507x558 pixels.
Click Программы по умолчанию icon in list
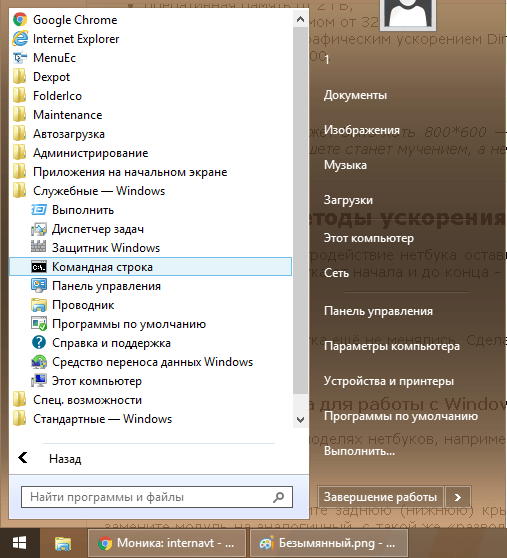pyautogui.click(x=39, y=324)
